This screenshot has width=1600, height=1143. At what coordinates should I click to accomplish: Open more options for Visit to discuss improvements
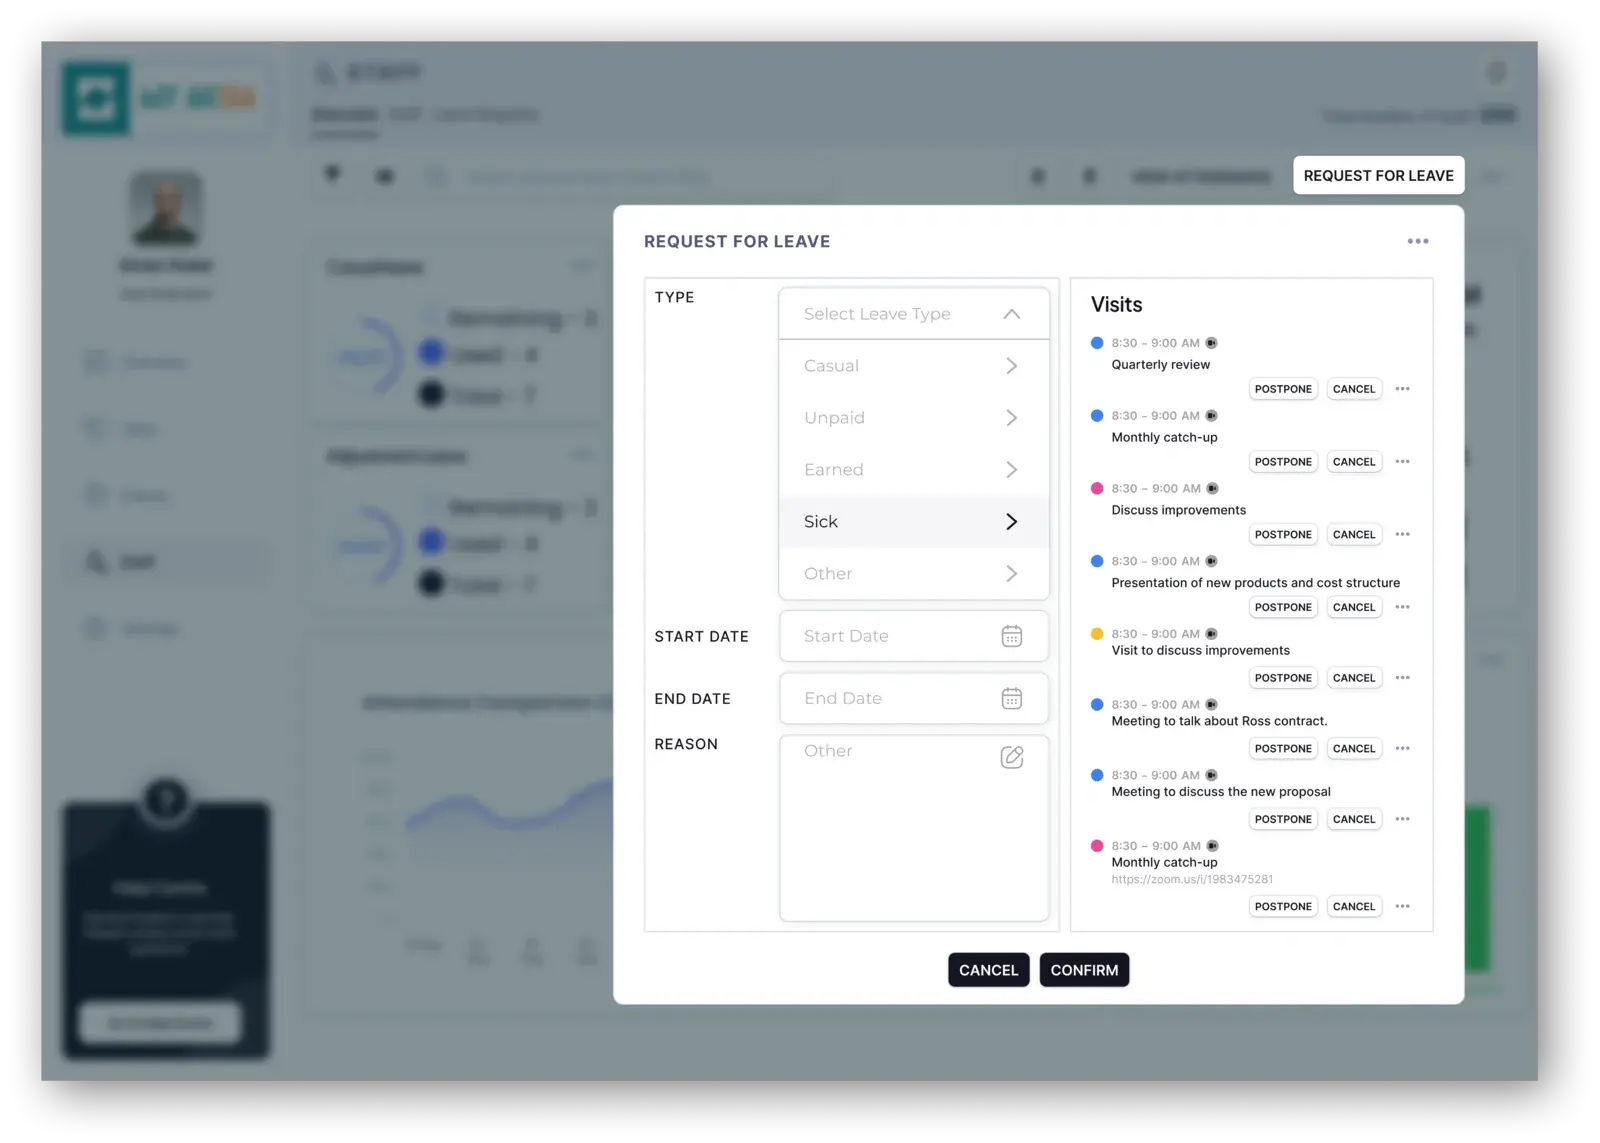pyautogui.click(x=1402, y=678)
